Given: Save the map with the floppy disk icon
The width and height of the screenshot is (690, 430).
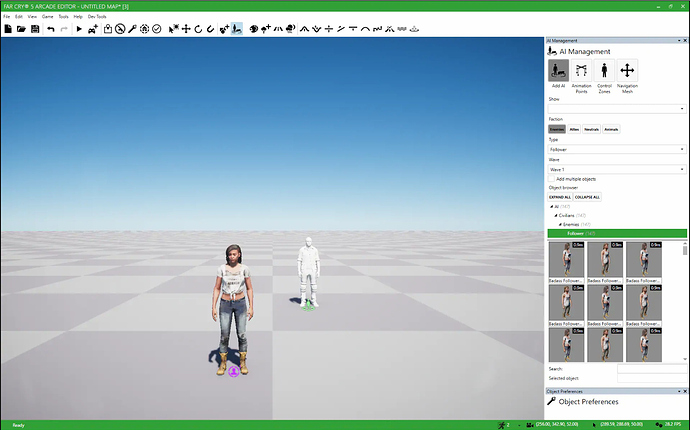Looking at the screenshot, I should tap(35, 29).
